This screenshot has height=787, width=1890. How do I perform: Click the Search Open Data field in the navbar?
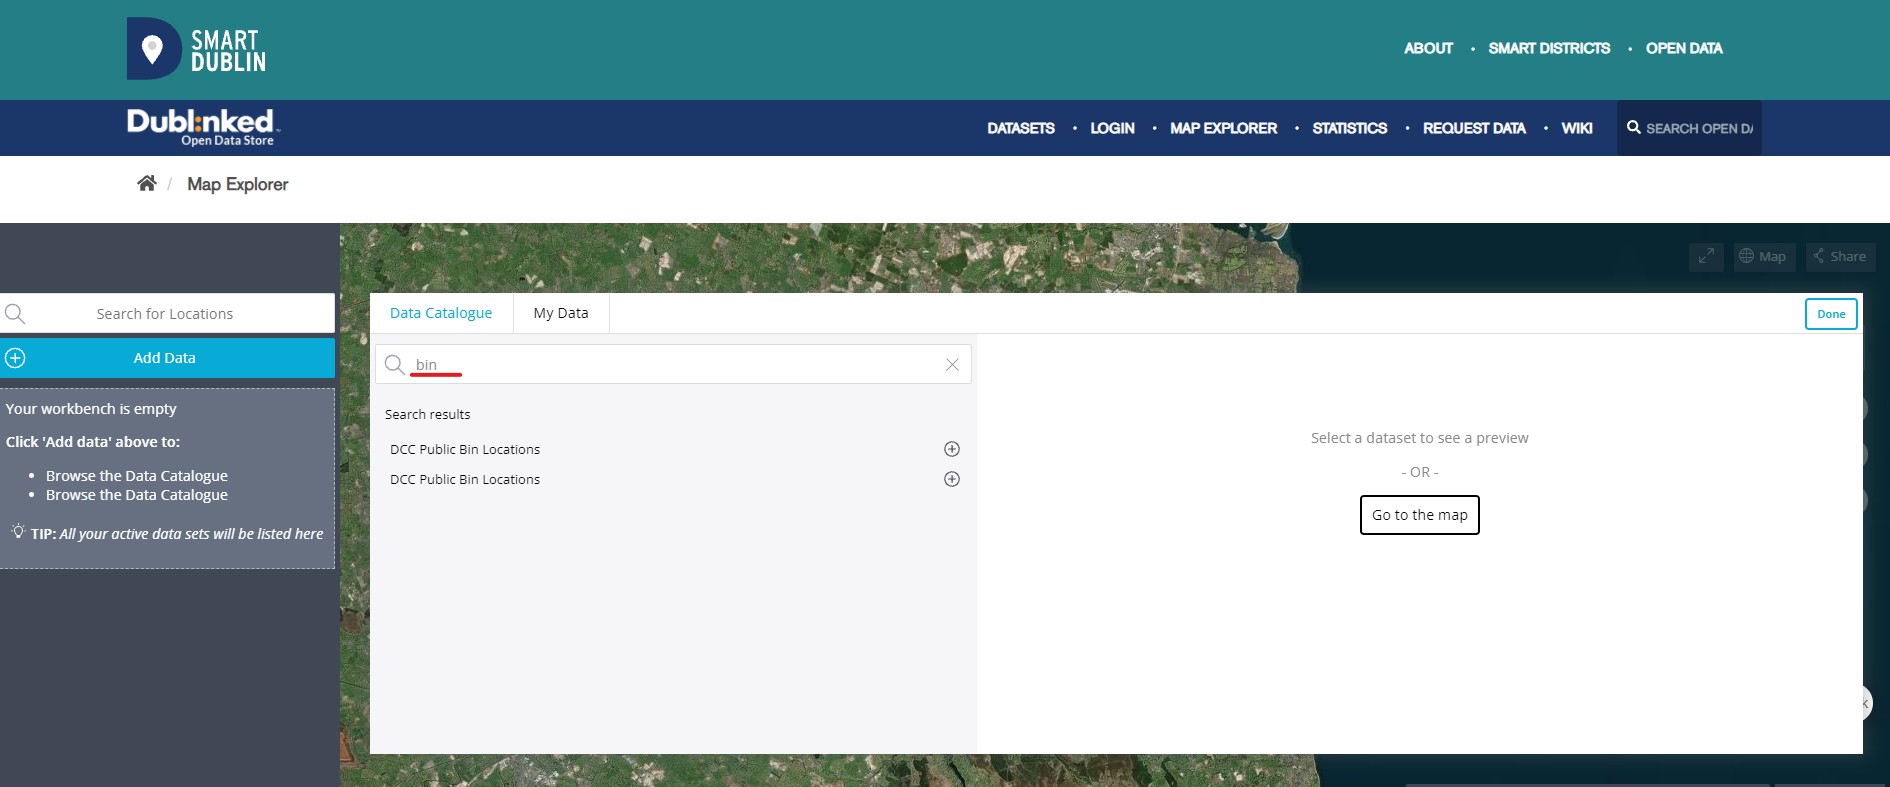(x=1698, y=128)
